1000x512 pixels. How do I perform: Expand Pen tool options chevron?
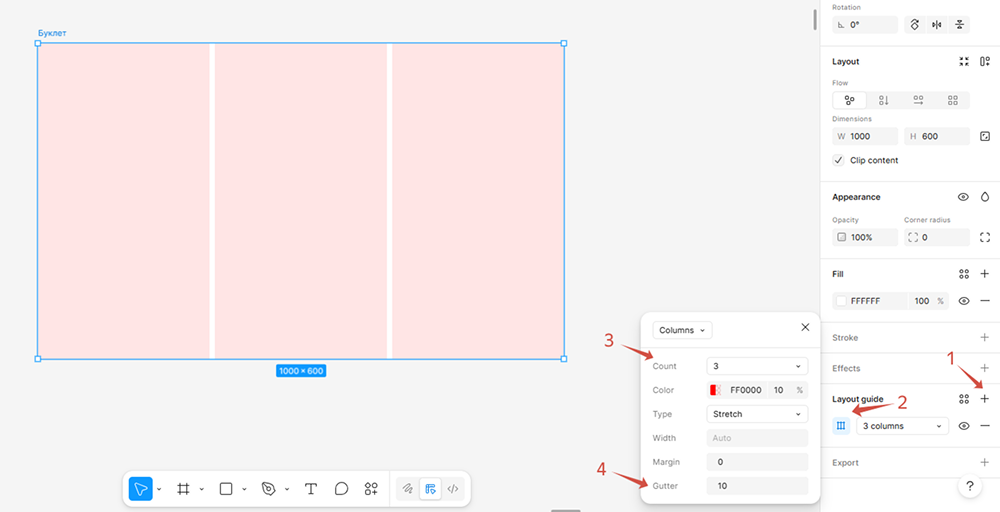tap(287, 490)
